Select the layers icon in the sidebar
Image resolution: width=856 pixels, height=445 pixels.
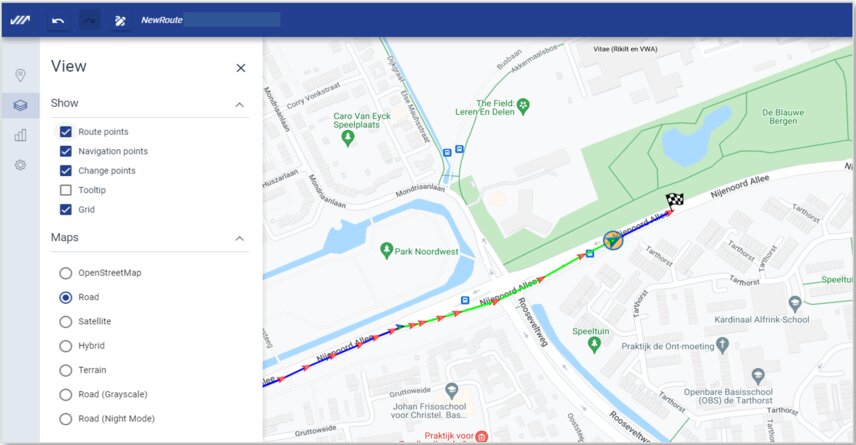[x=20, y=105]
